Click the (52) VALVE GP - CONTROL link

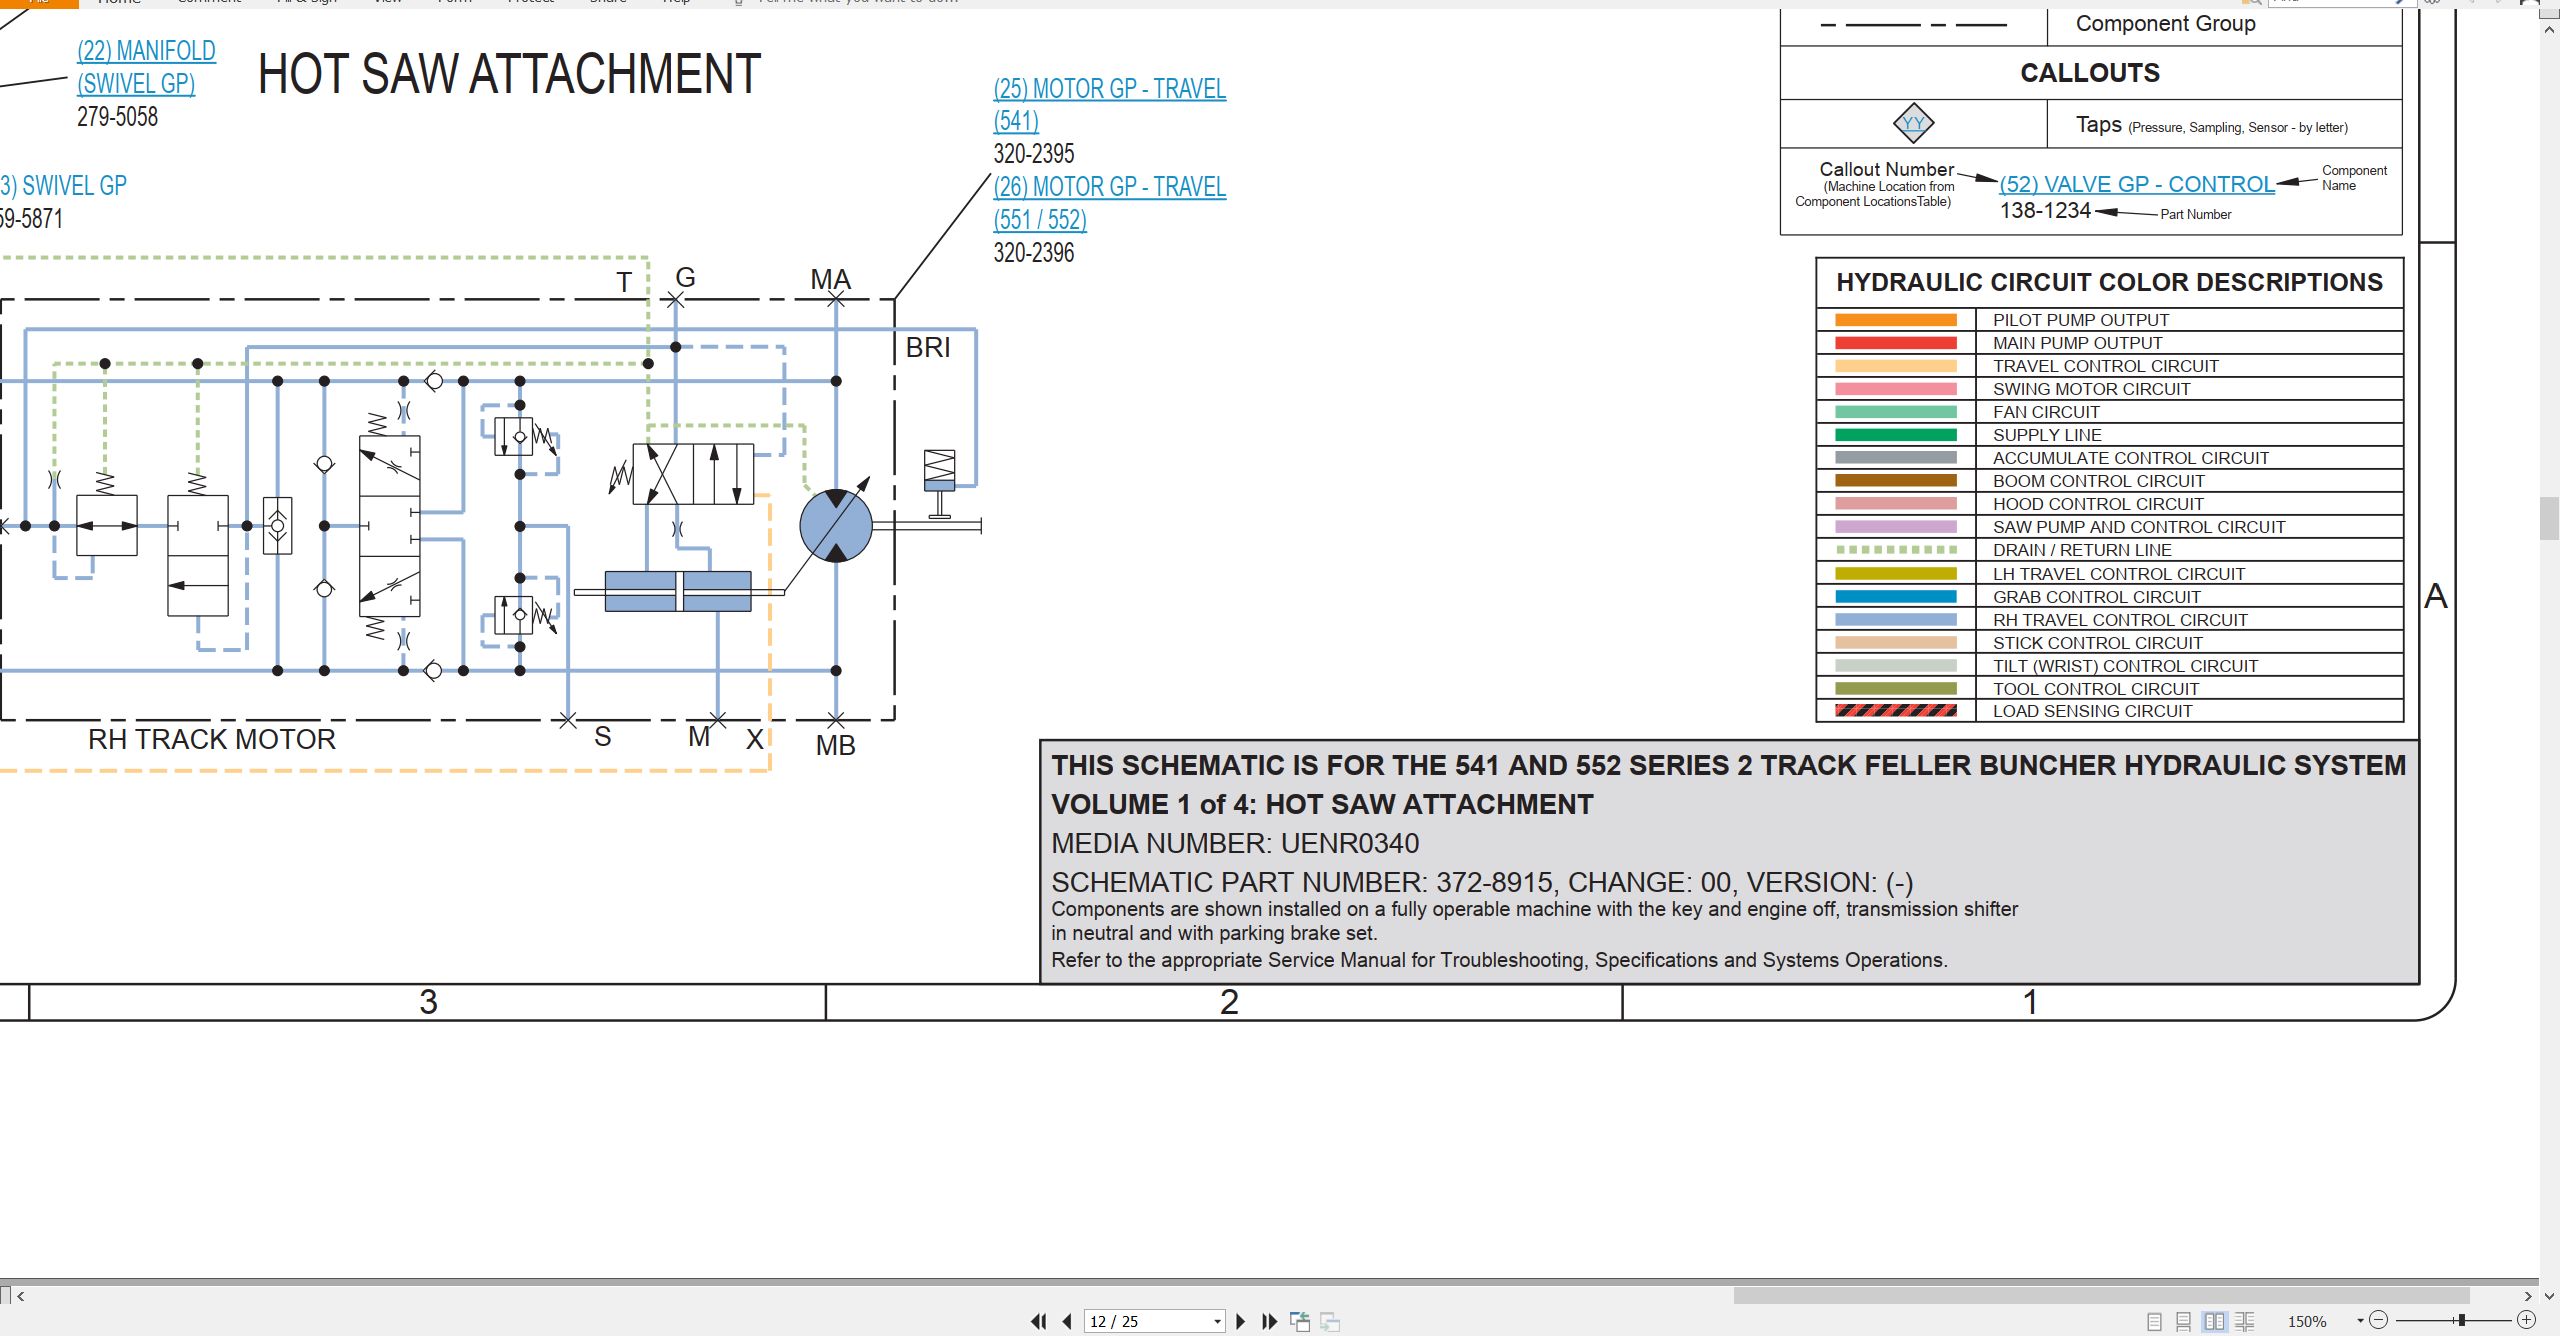pos(2137,184)
